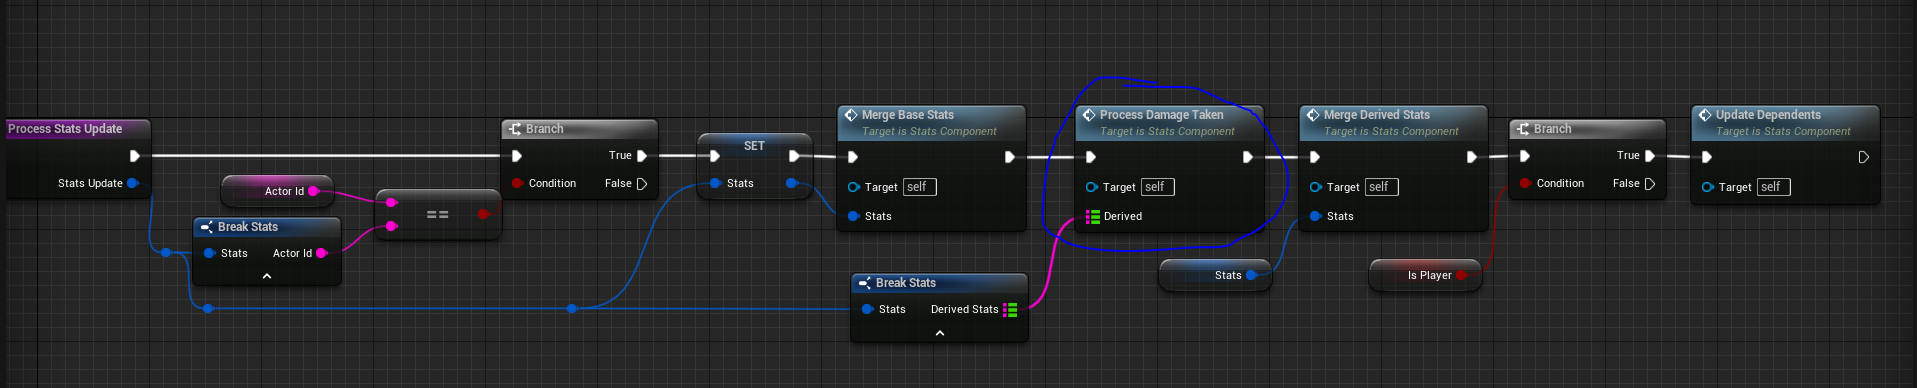Click Stats input pin on the SET node
This screenshot has width=1917, height=388.
point(715,183)
